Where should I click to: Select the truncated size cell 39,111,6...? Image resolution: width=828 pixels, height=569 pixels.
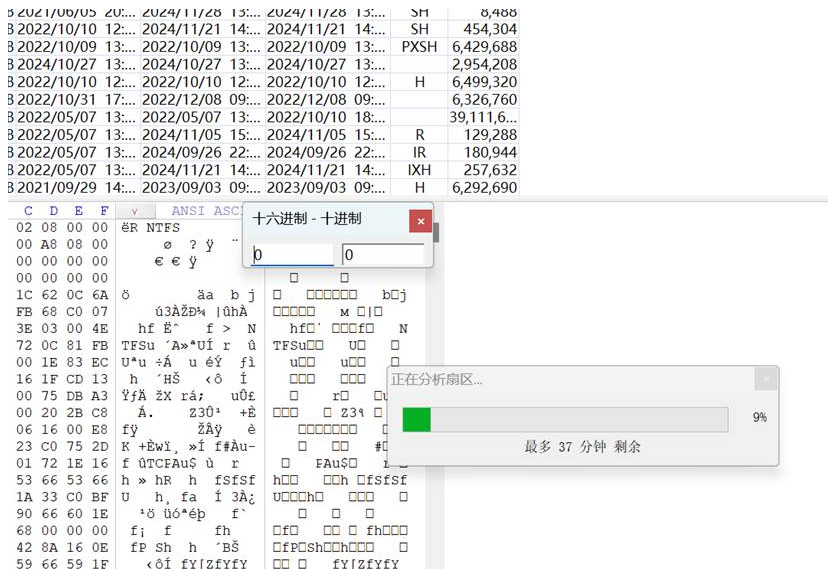[x=484, y=117]
